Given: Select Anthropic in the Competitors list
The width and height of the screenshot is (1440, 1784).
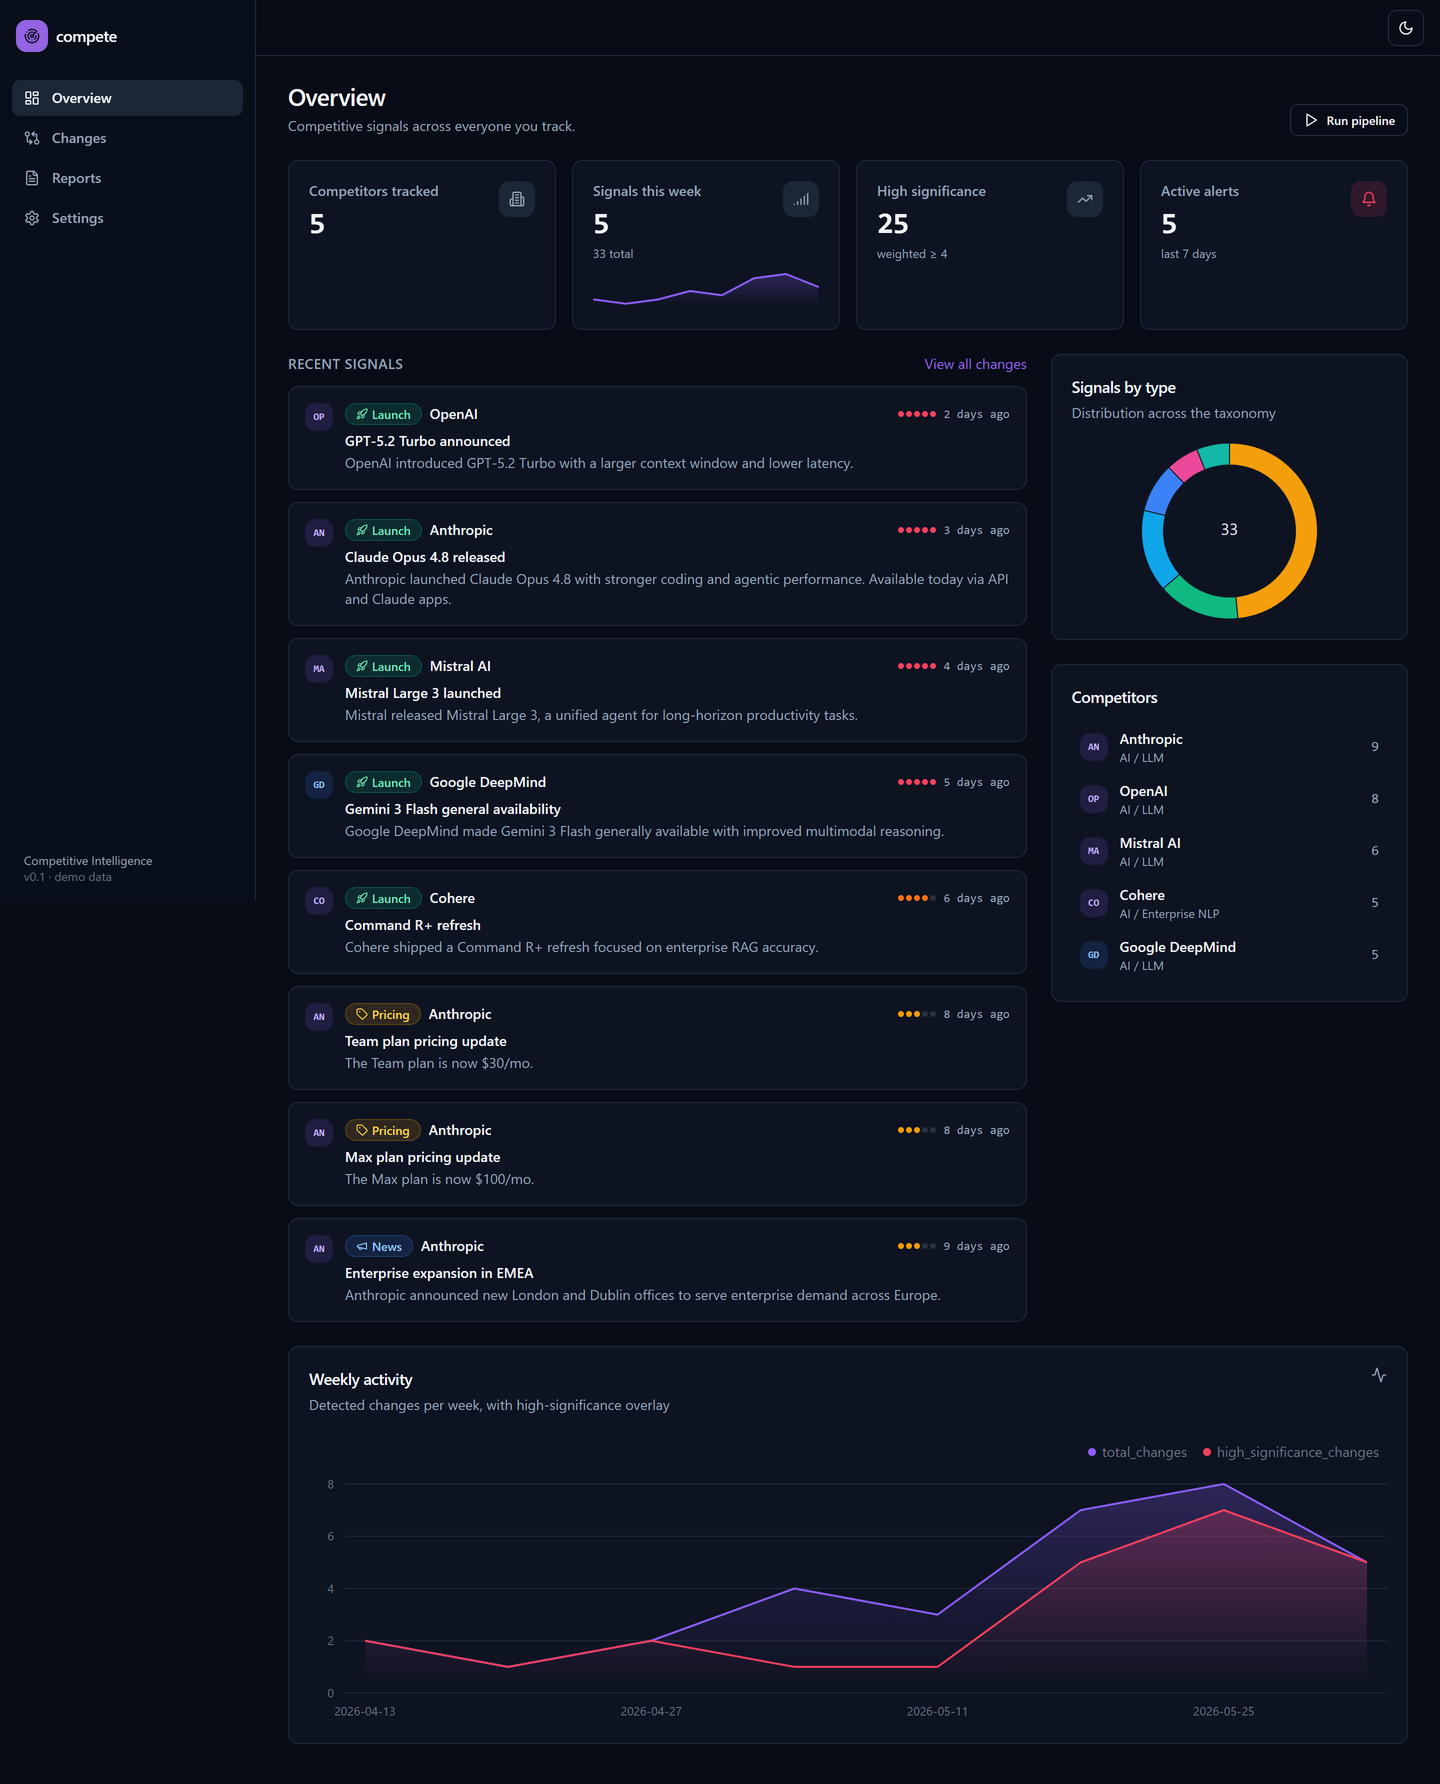Looking at the screenshot, I should coord(1229,747).
